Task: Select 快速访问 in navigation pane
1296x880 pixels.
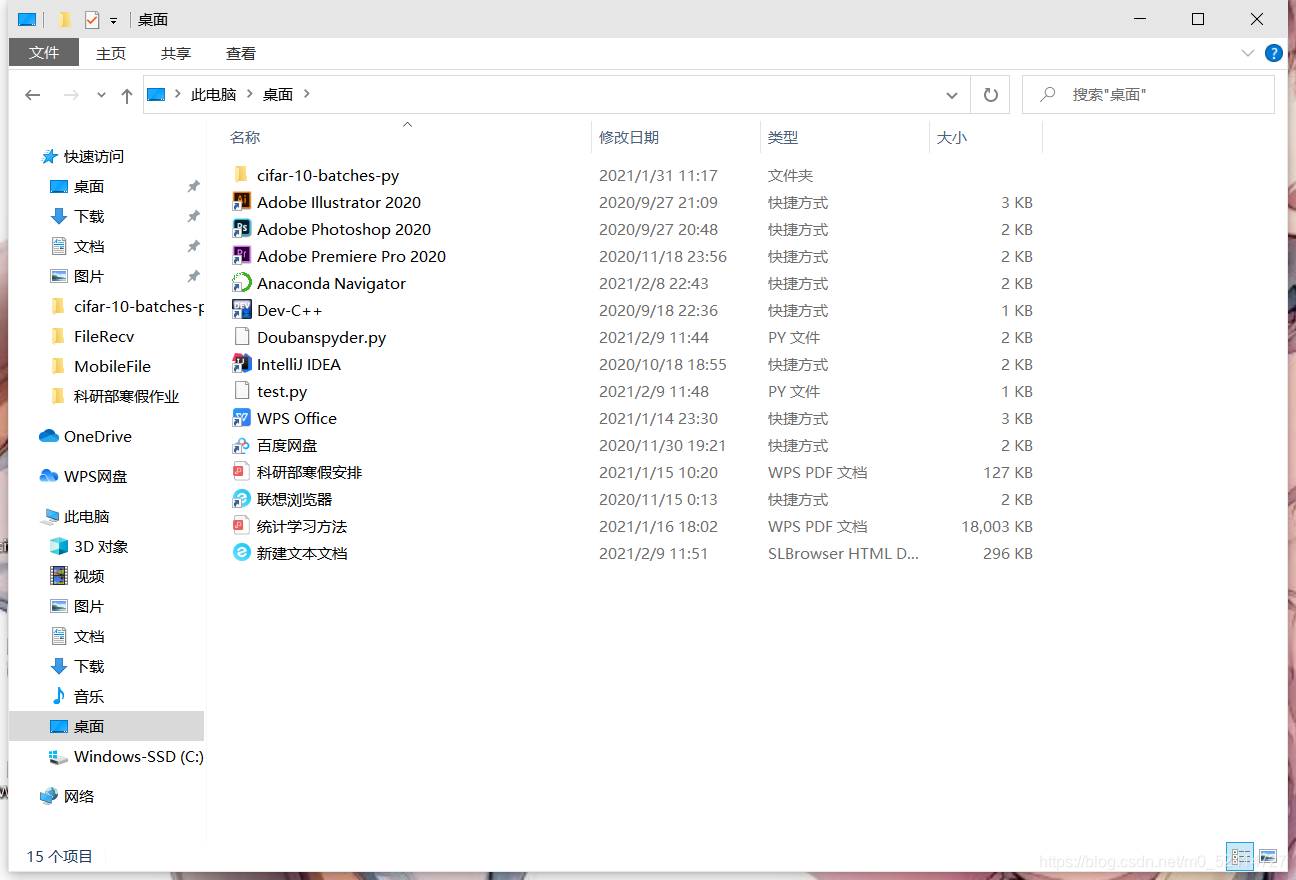Action: click(94, 156)
